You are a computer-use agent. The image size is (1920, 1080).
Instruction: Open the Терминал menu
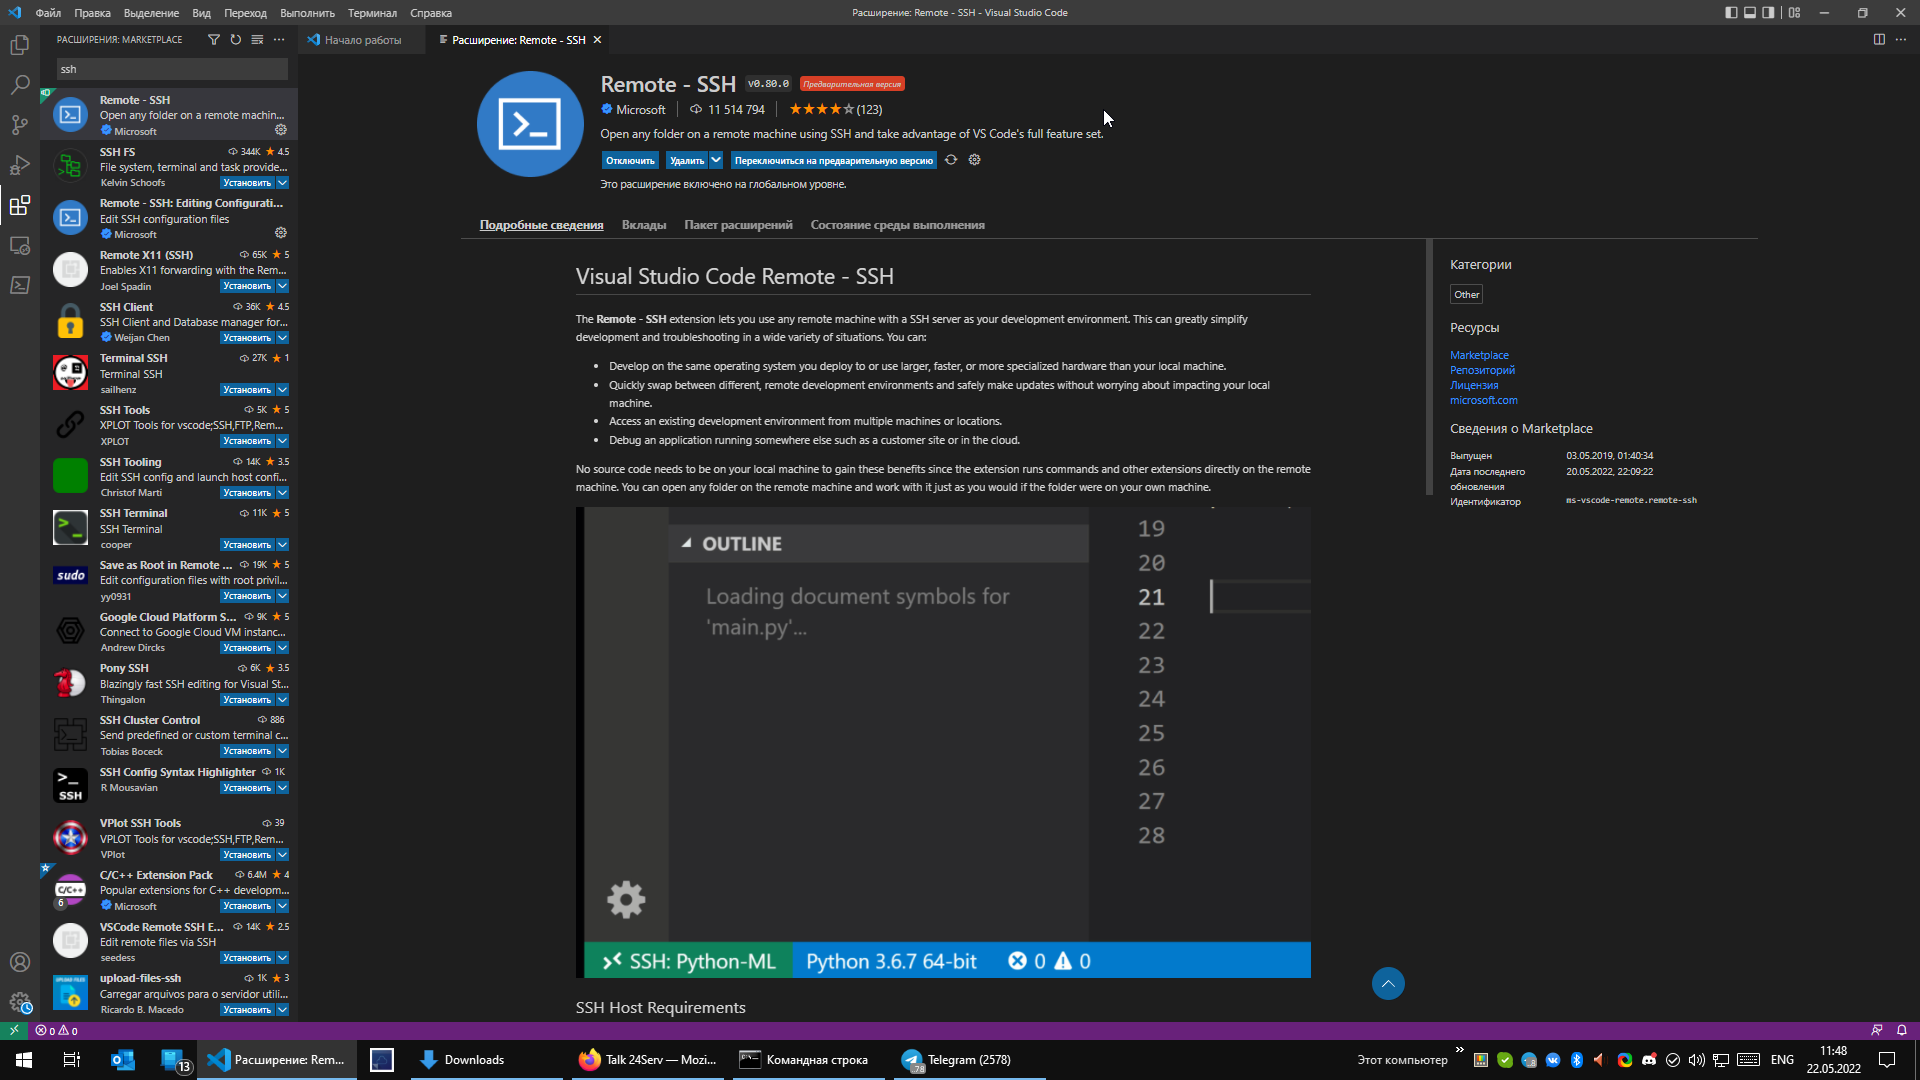point(372,13)
